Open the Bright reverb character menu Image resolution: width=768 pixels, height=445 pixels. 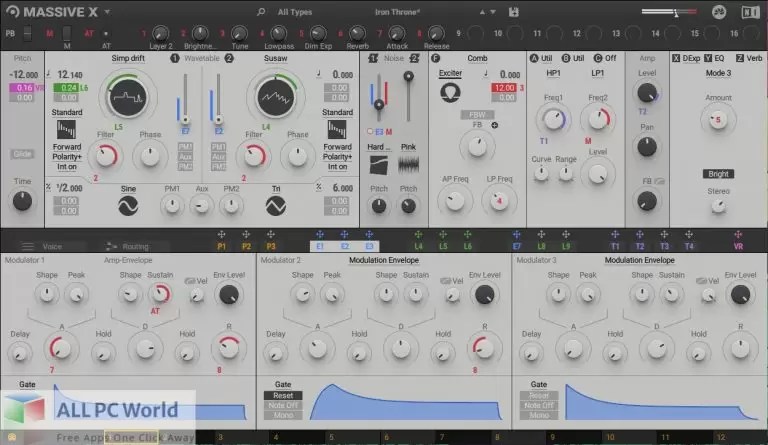tap(718, 174)
